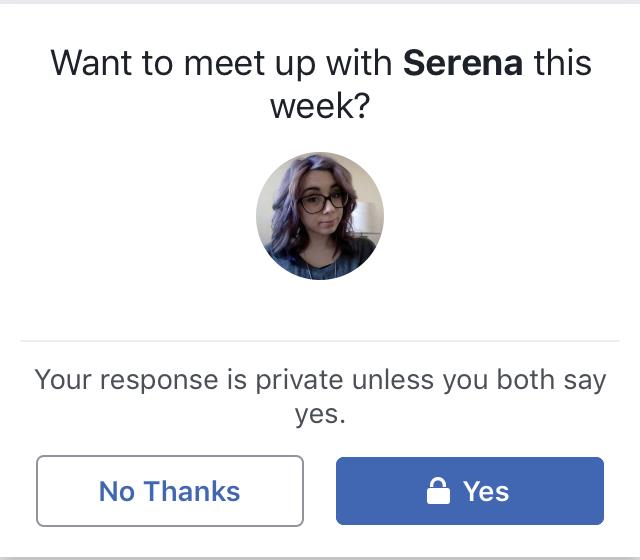
Task: Click the word "this" in the heading
Action: tap(562, 64)
